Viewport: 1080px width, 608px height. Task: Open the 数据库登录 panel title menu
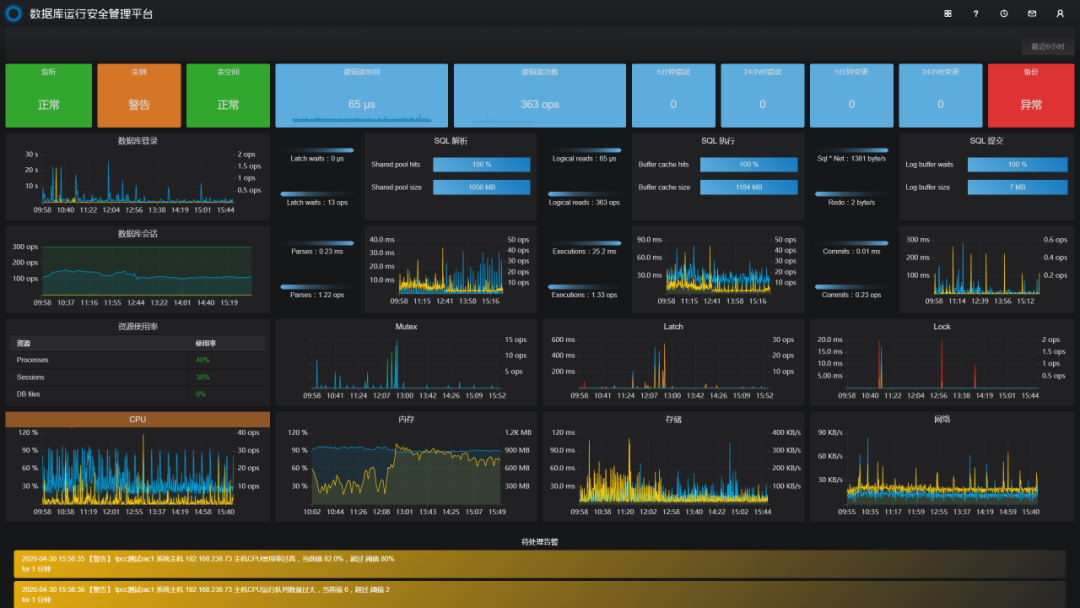click(x=138, y=140)
